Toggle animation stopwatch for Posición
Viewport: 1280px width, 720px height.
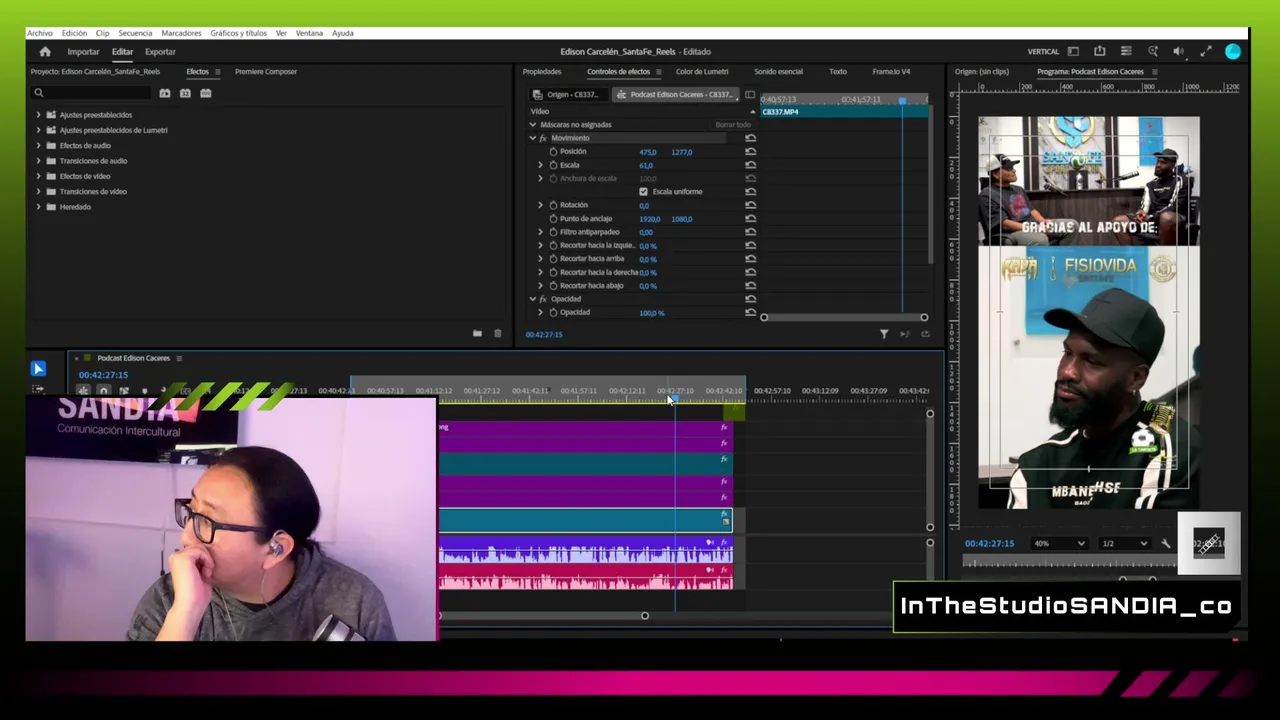click(x=553, y=152)
